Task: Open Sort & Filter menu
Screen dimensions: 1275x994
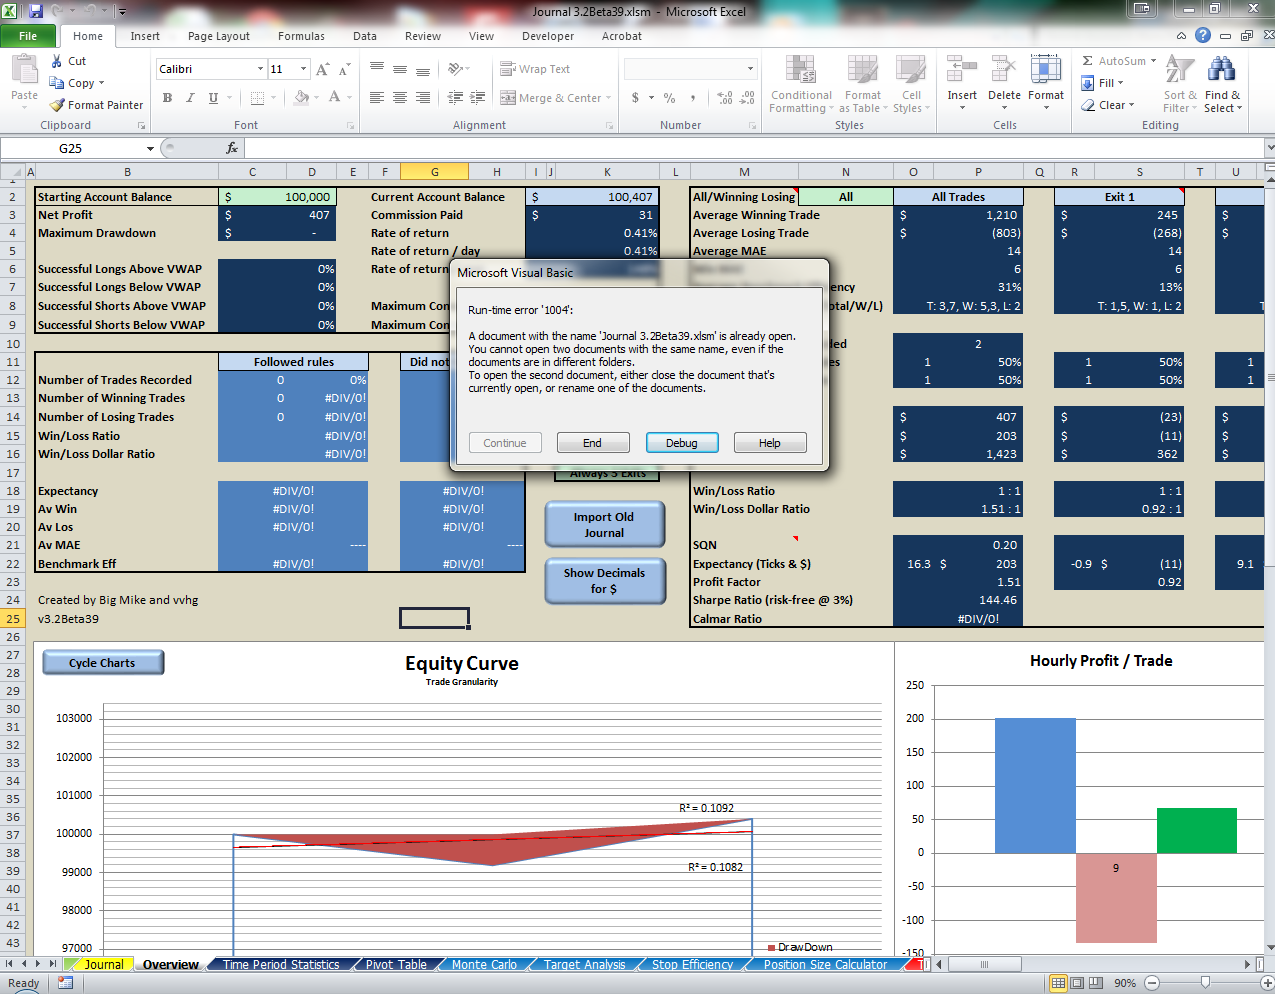Action: coord(1180,85)
